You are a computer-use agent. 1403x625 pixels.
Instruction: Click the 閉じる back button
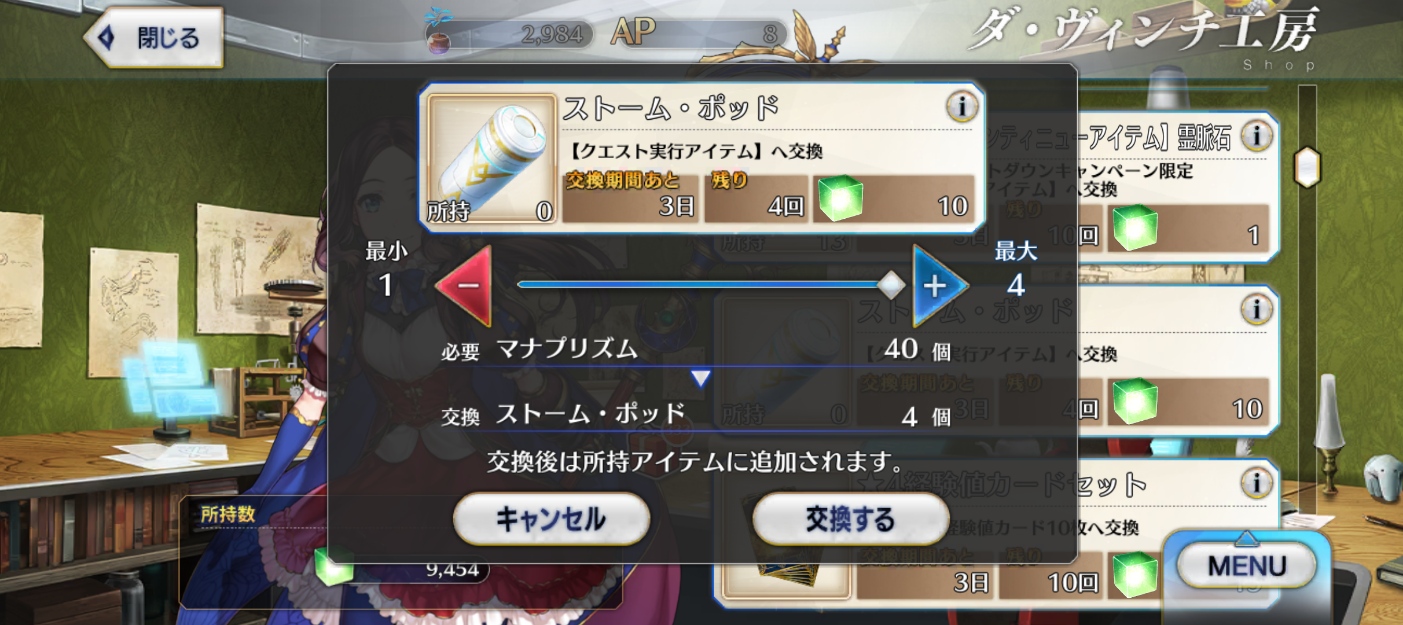[x=154, y=39]
